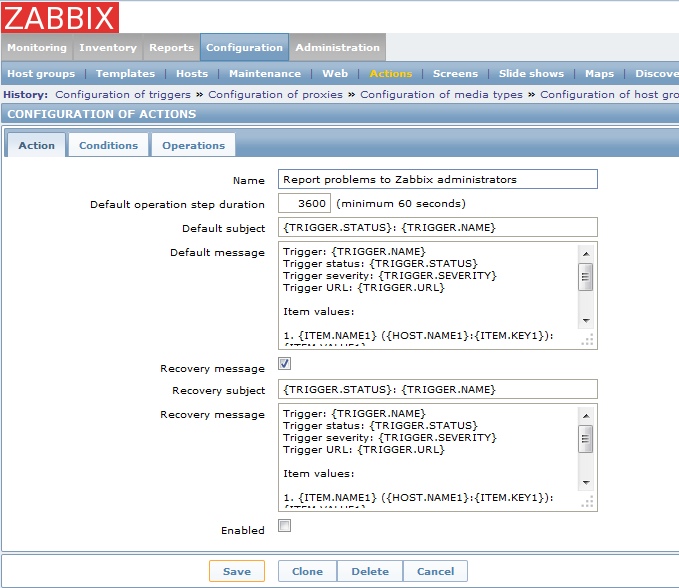Click the Default message scroll down arrow
Image resolution: width=679 pixels, height=588 pixels.
586,320
